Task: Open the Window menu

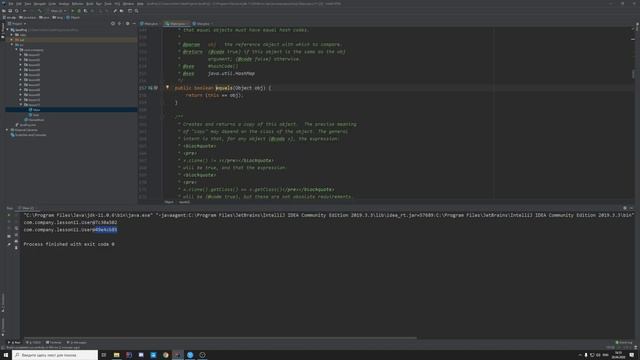Action: (x=128, y=4)
